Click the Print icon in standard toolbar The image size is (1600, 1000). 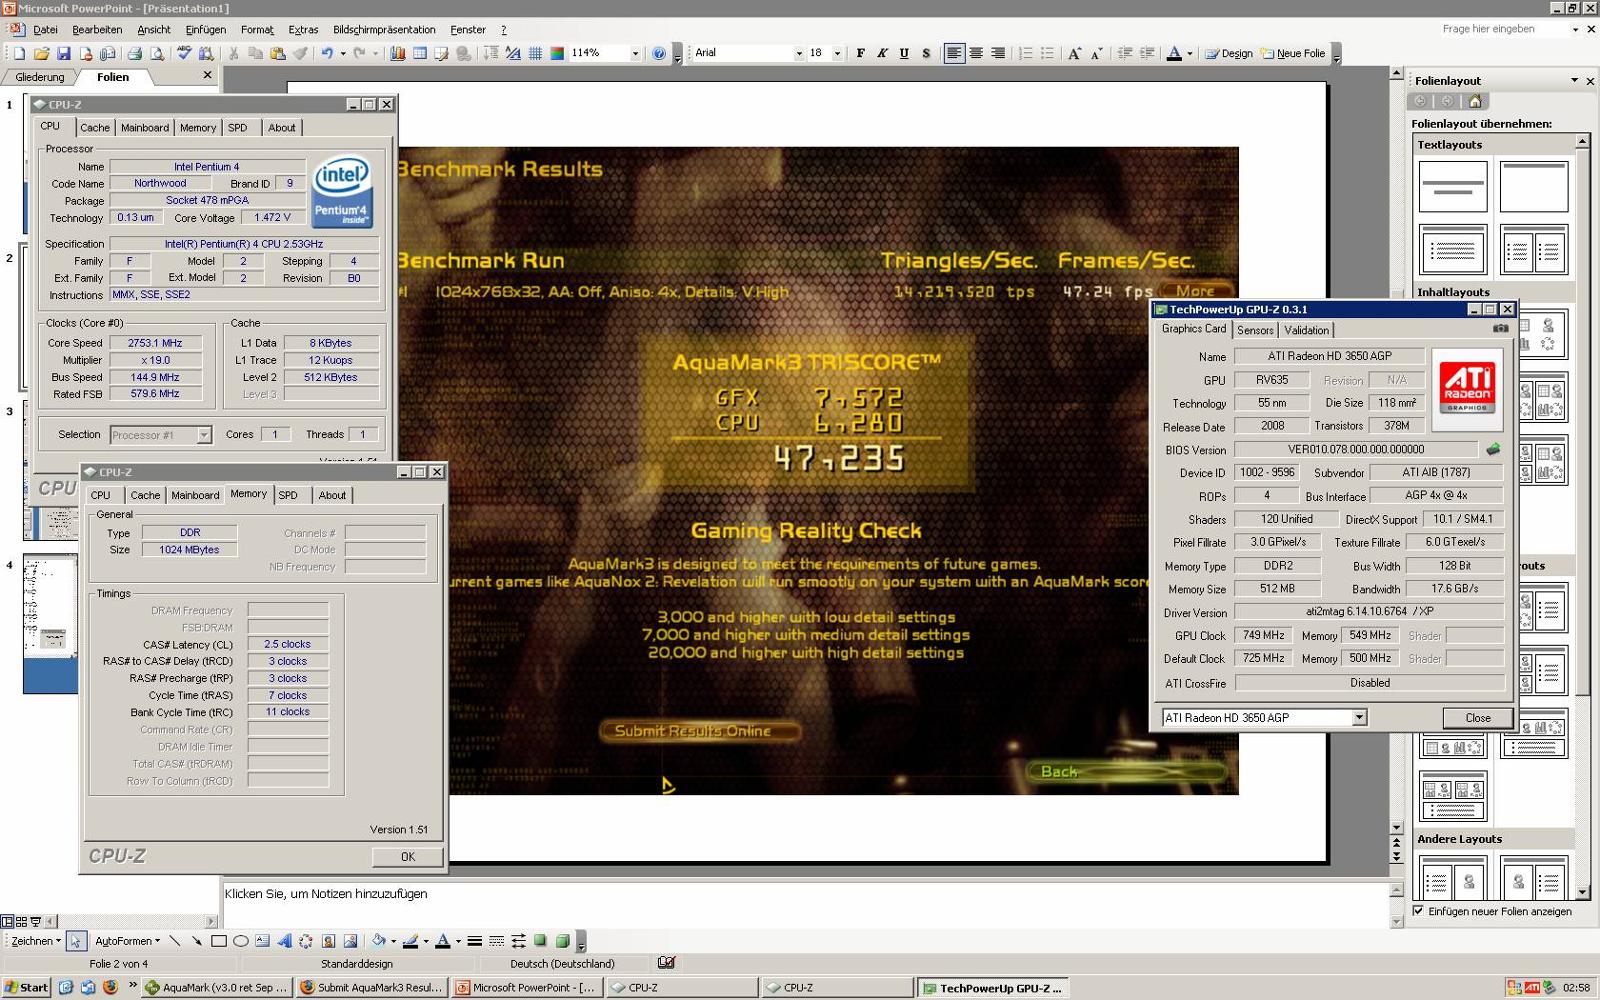(134, 54)
